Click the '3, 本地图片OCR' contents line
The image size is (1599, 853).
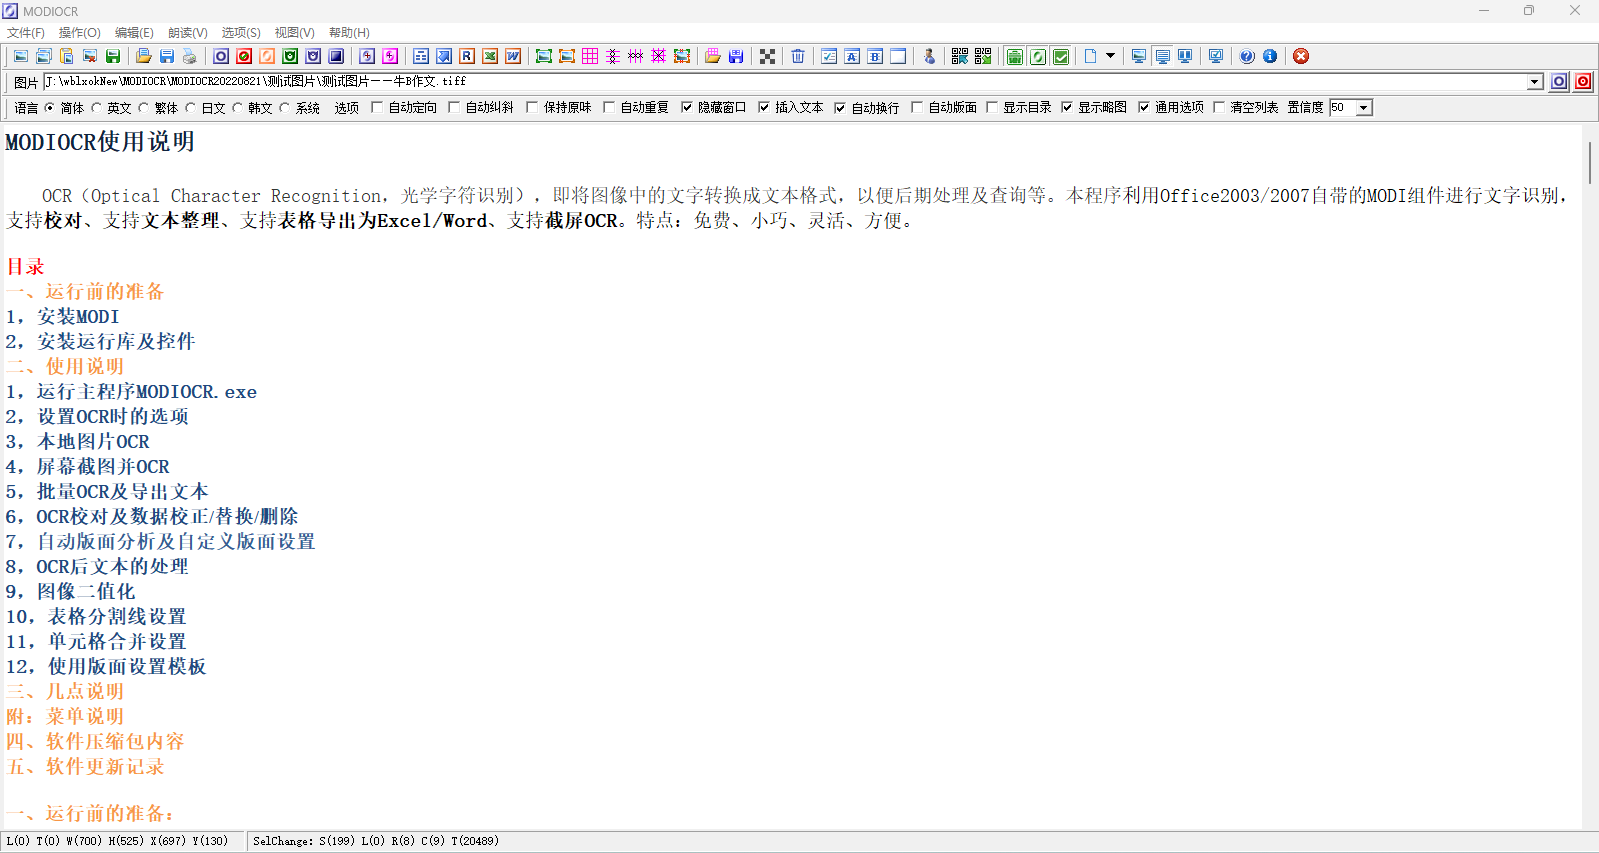tap(77, 442)
